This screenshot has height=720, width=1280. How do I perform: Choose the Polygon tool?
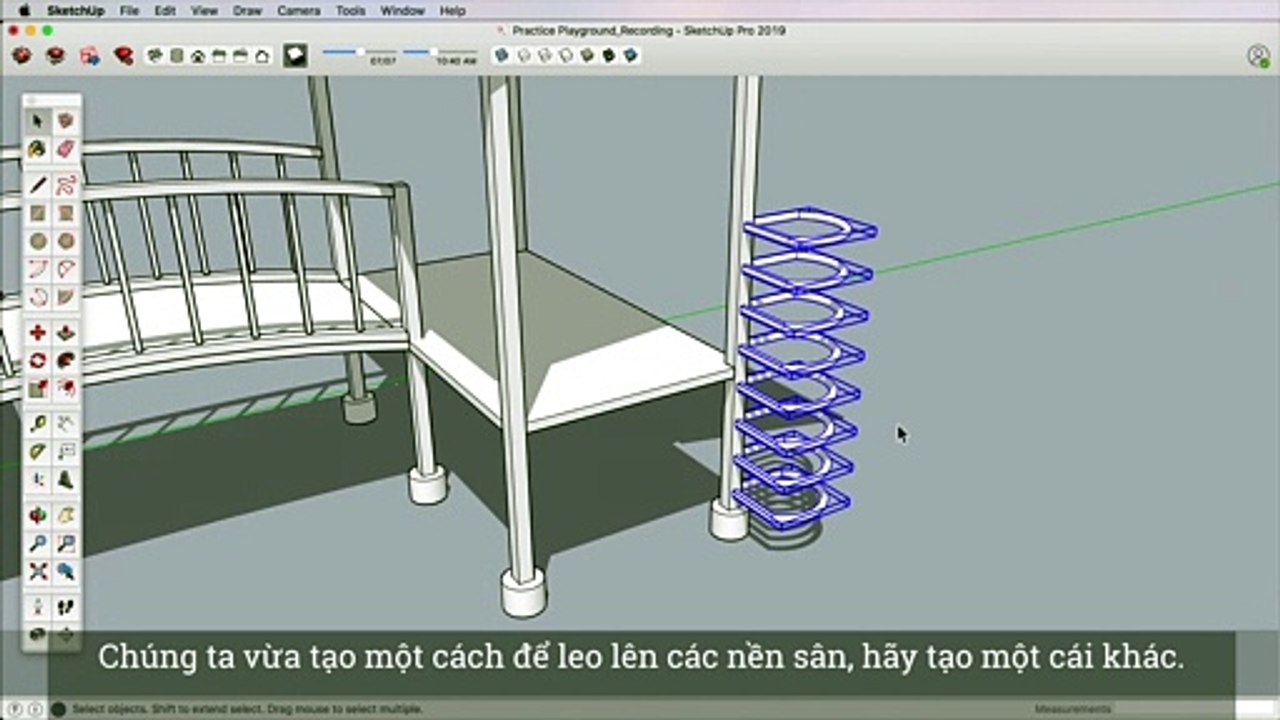pyautogui.click(x=66, y=241)
